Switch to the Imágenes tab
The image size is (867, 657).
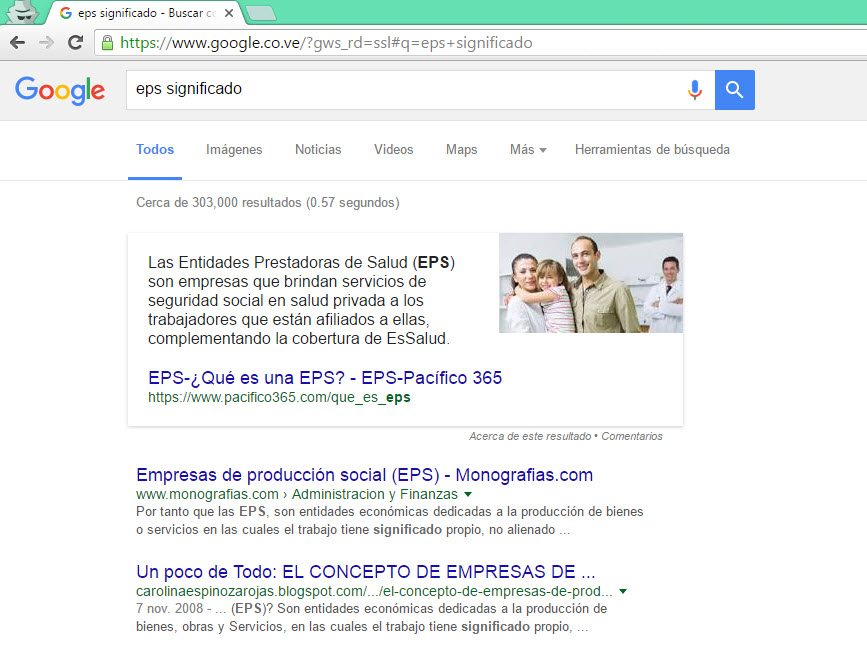(x=234, y=150)
